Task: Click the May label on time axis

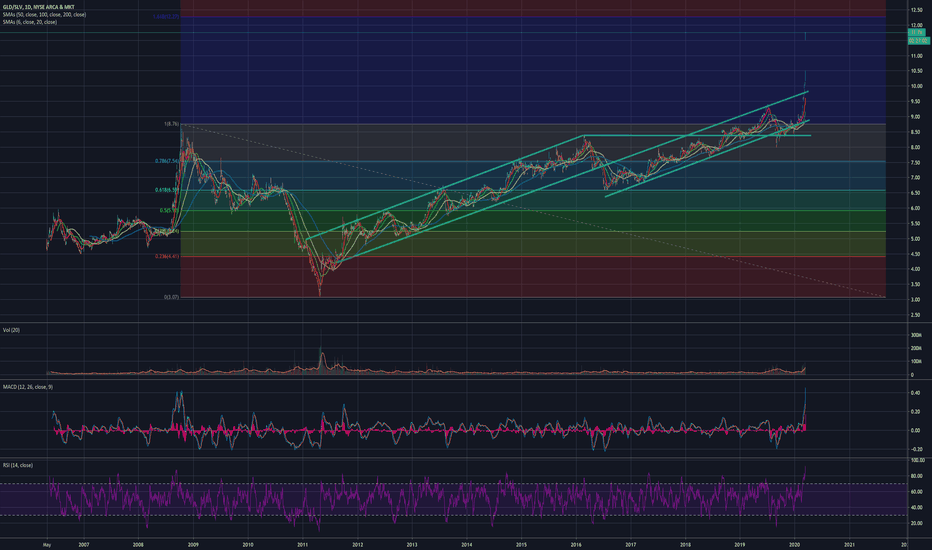Action: 47,544
